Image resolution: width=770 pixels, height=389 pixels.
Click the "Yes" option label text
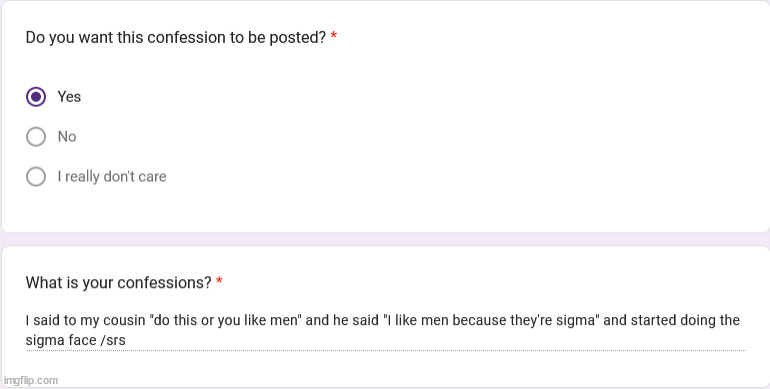click(x=69, y=97)
